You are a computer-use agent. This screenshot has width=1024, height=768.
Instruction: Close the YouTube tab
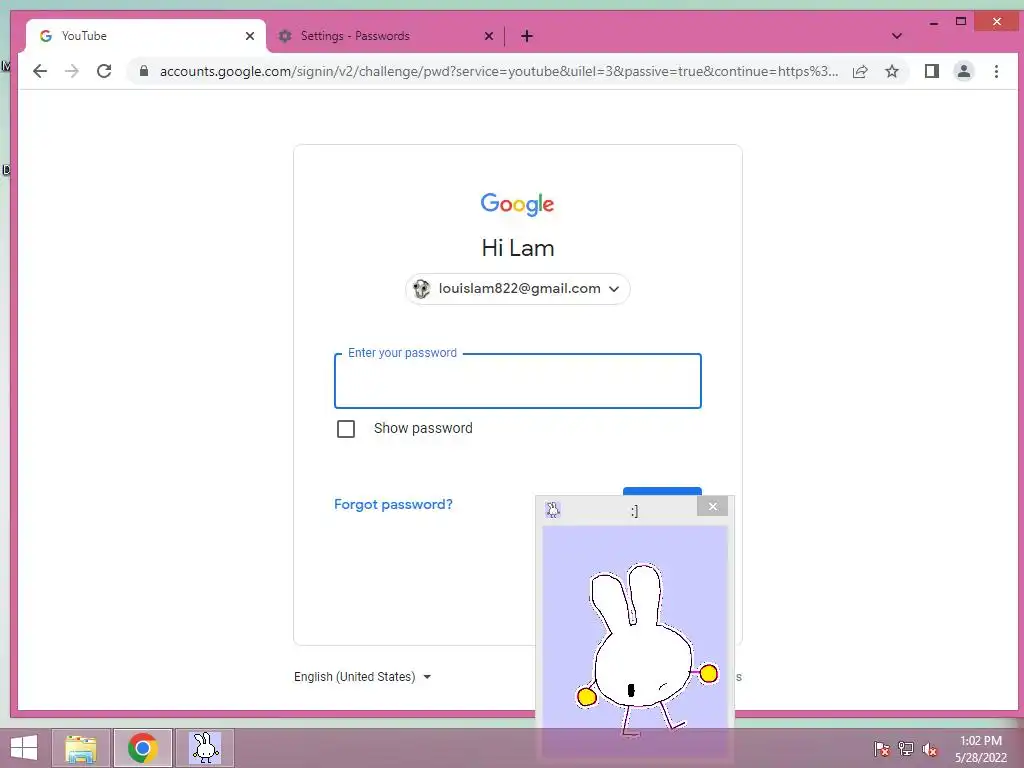(249, 36)
